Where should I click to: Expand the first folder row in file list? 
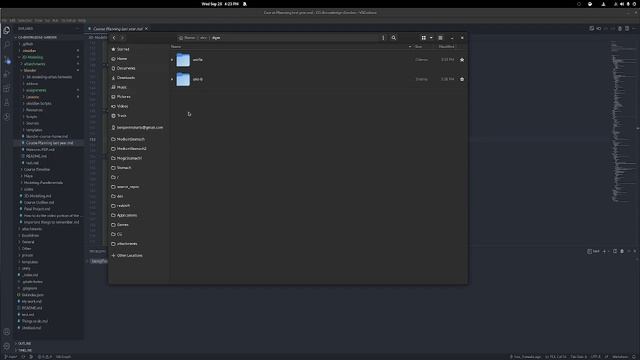[172, 60]
